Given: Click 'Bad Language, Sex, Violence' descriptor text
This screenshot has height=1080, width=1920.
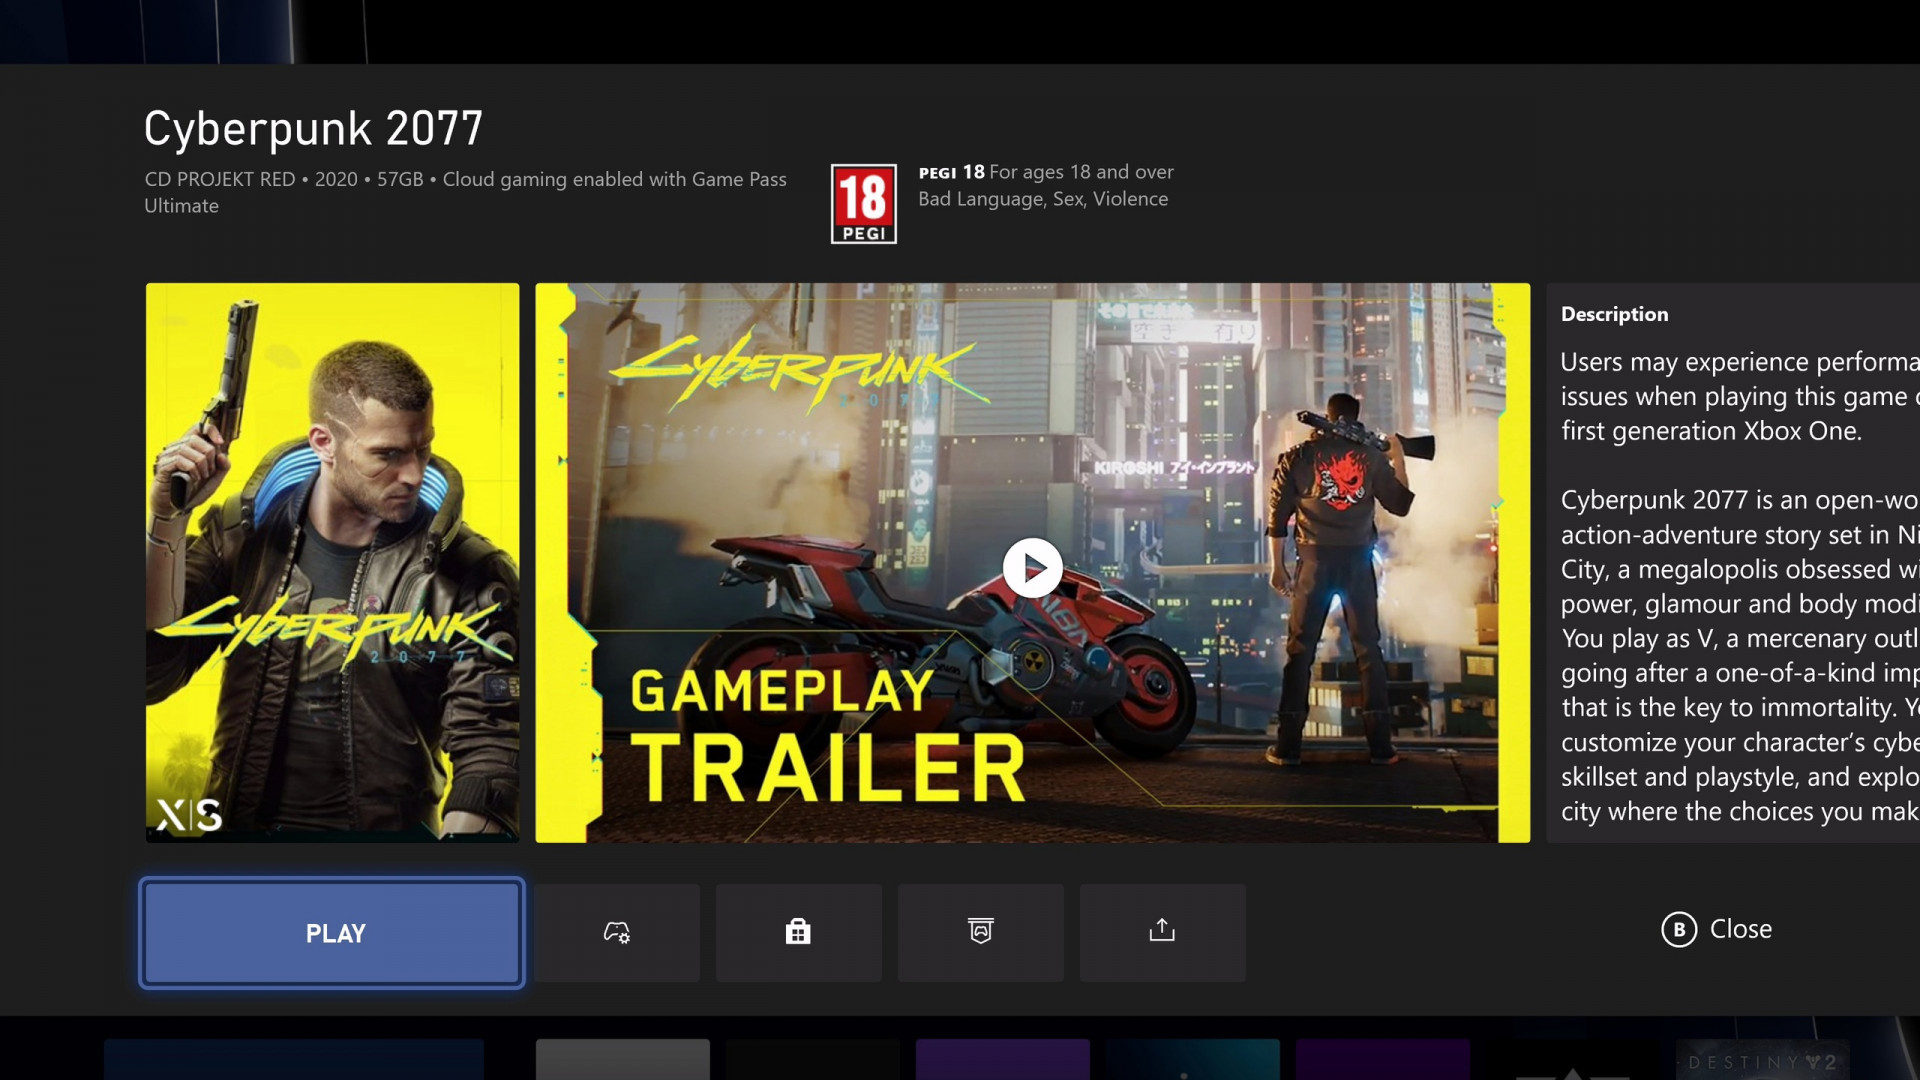Looking at the screenshot, I should tap(1043, 199).
